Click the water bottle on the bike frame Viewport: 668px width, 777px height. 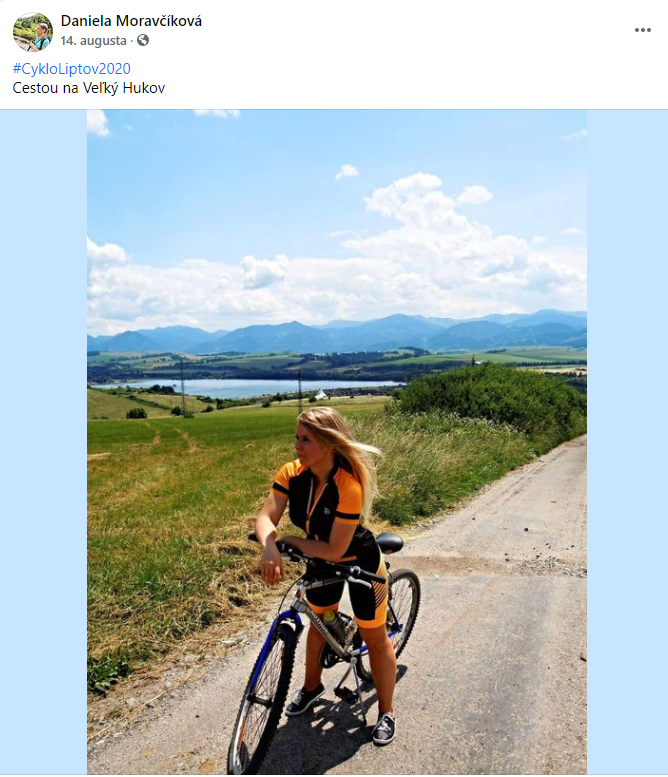[335, 625]
